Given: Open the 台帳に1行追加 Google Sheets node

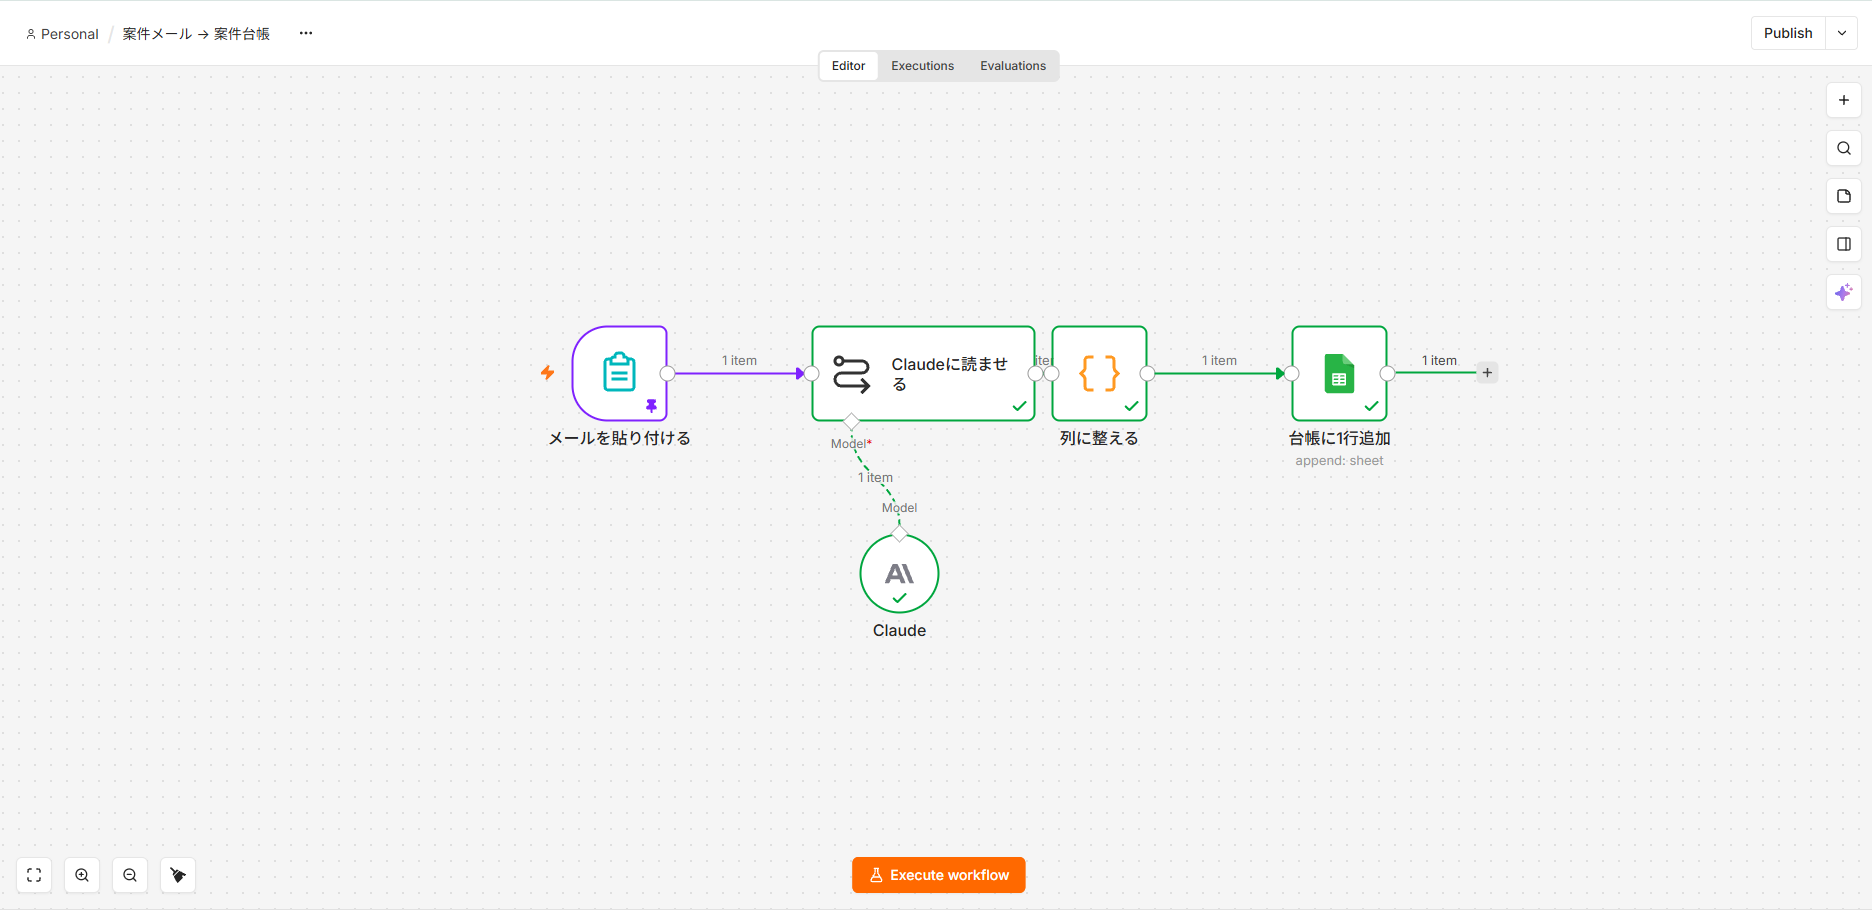Looking at the screenshot, I should click(1339, 373).
